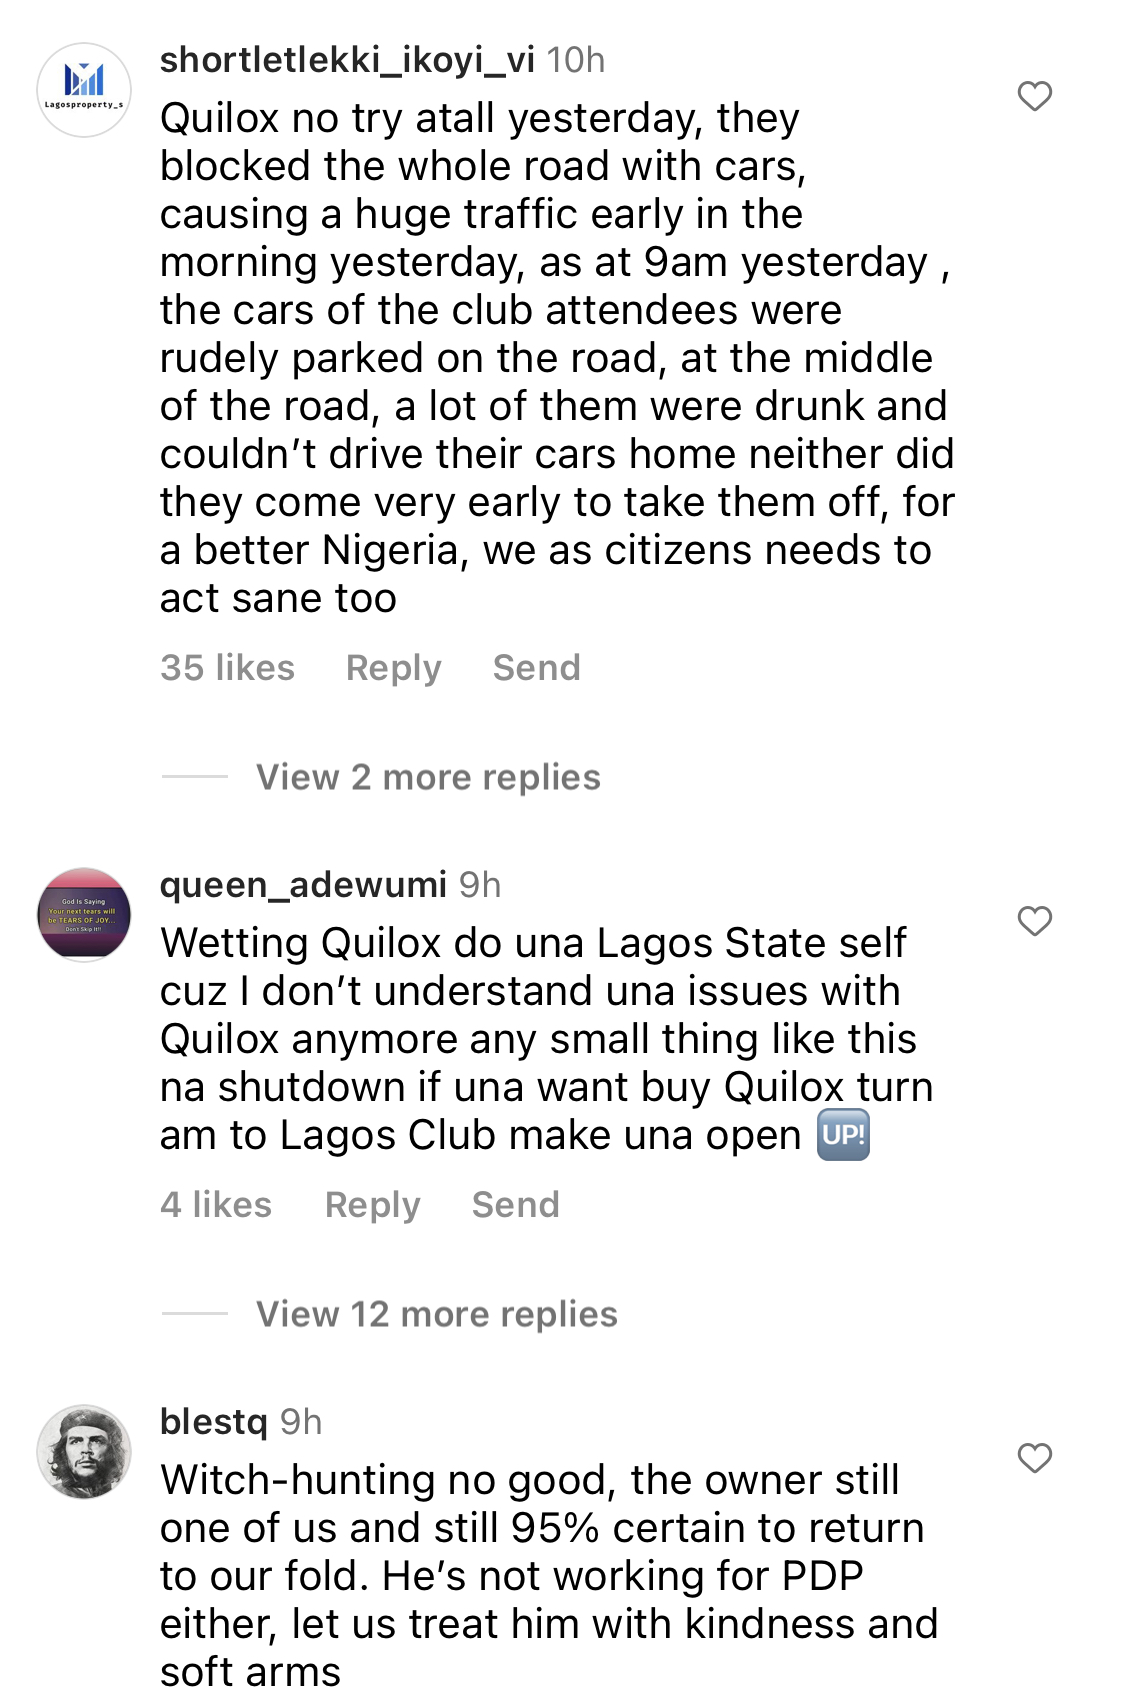Tap the UP! emoji in the comment

point(843,1135)
